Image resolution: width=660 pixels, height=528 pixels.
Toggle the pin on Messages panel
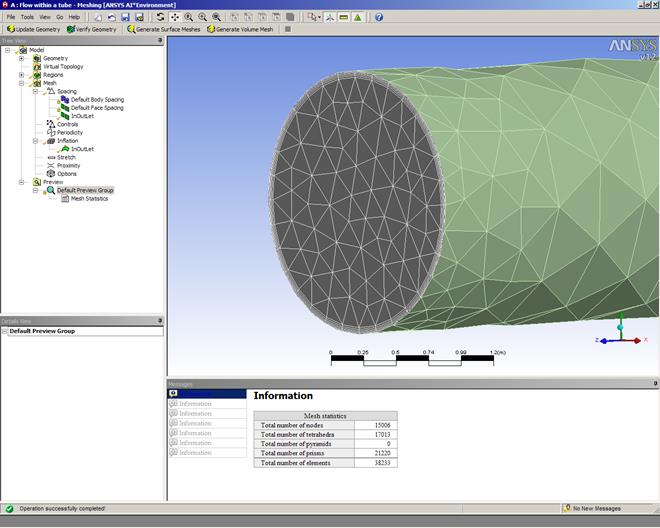pyautogui.click(x=655, y=383)
